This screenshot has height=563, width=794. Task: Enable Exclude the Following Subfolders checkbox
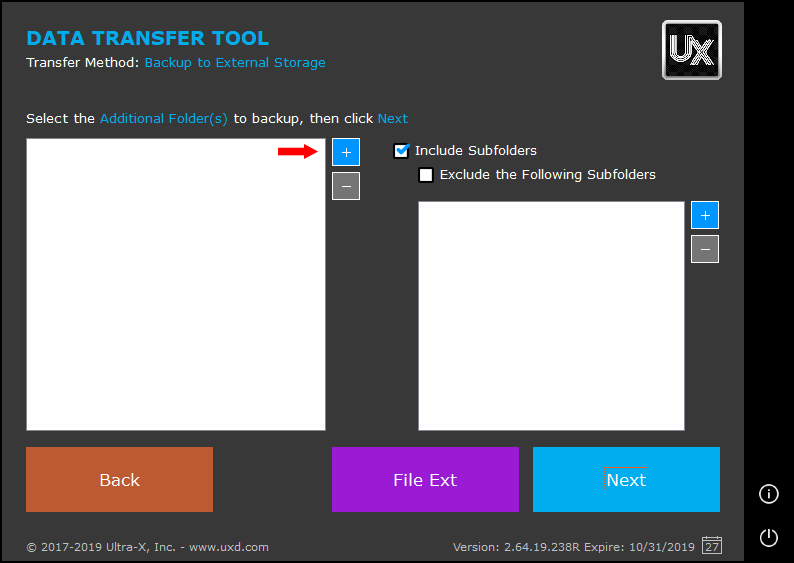(x=426, y=175)
